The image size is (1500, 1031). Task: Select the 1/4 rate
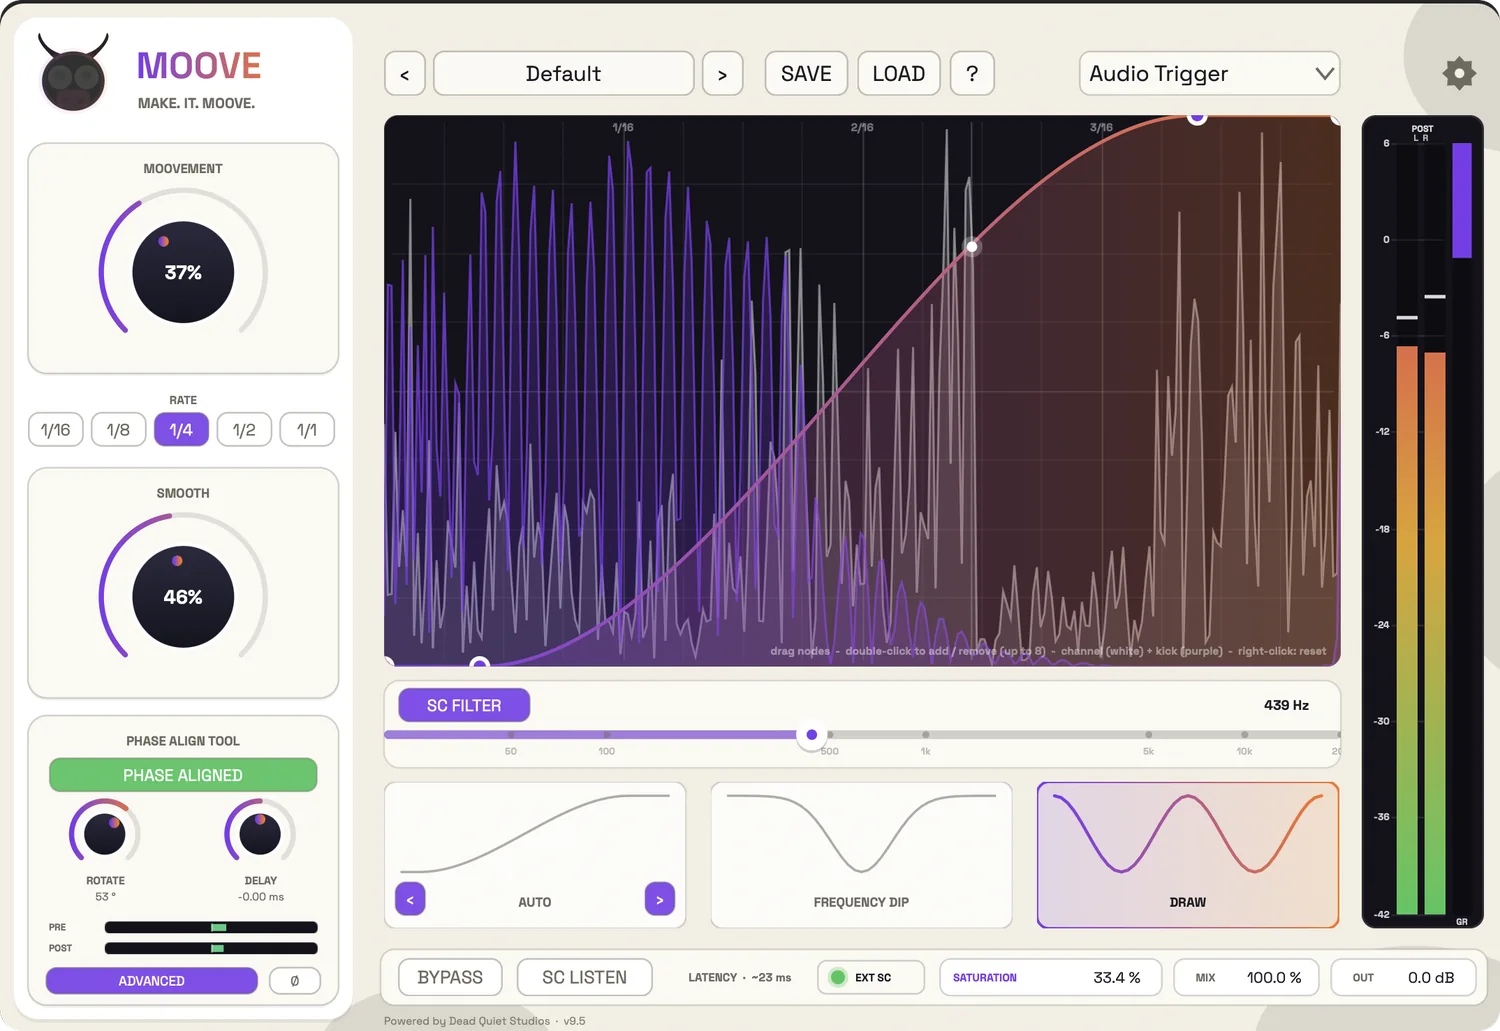point(181,430)
